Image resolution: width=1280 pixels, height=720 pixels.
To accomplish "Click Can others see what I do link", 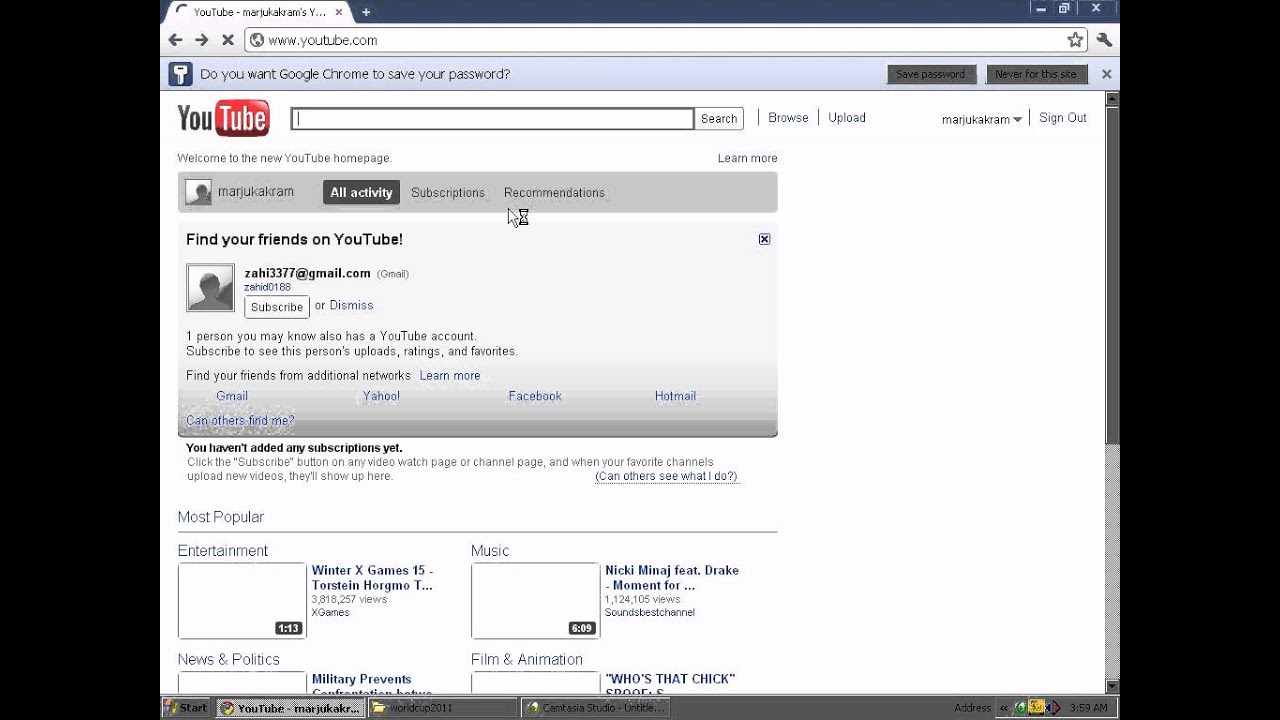I will (666, 476).
